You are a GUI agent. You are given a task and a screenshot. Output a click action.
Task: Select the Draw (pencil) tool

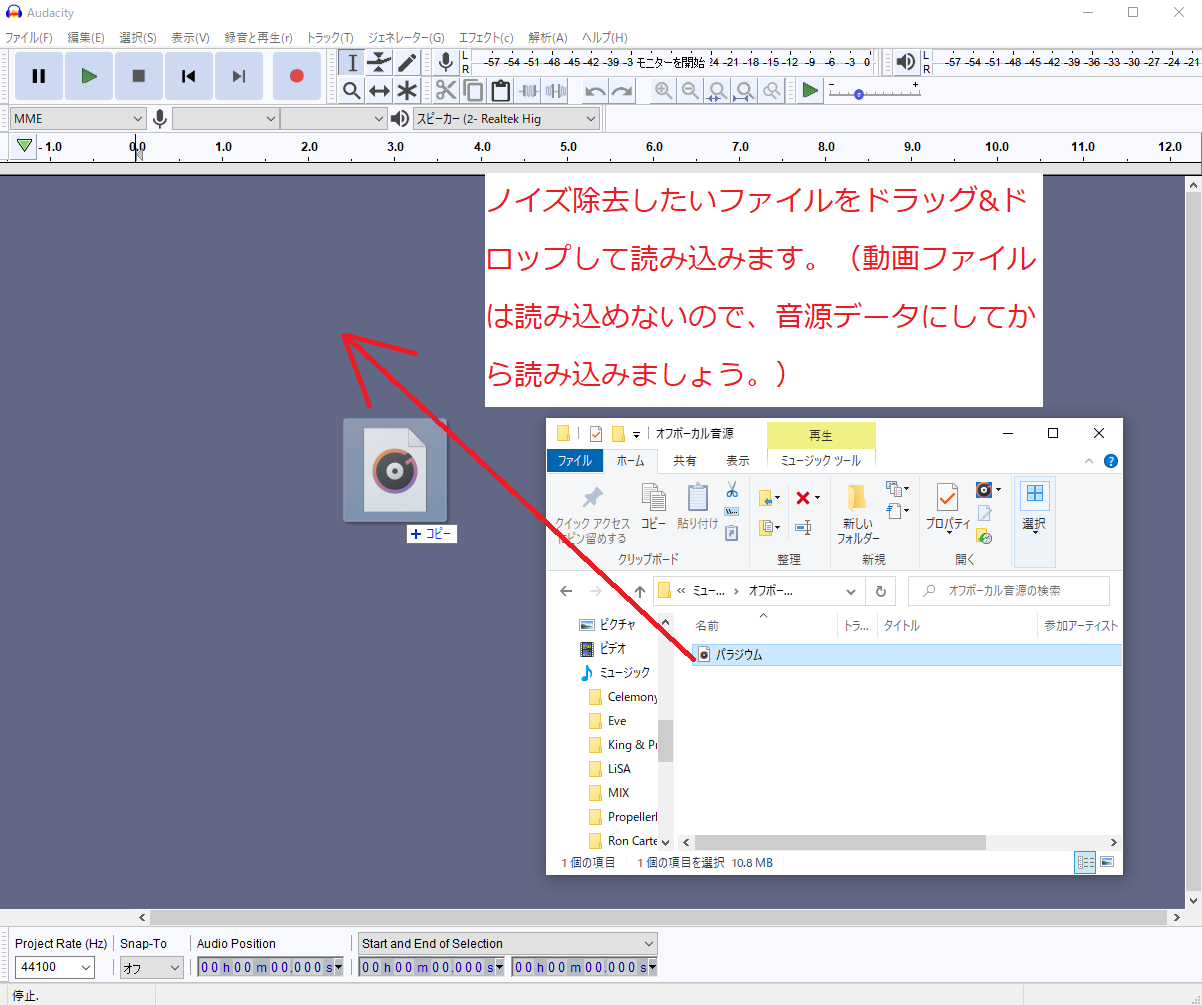406,62
